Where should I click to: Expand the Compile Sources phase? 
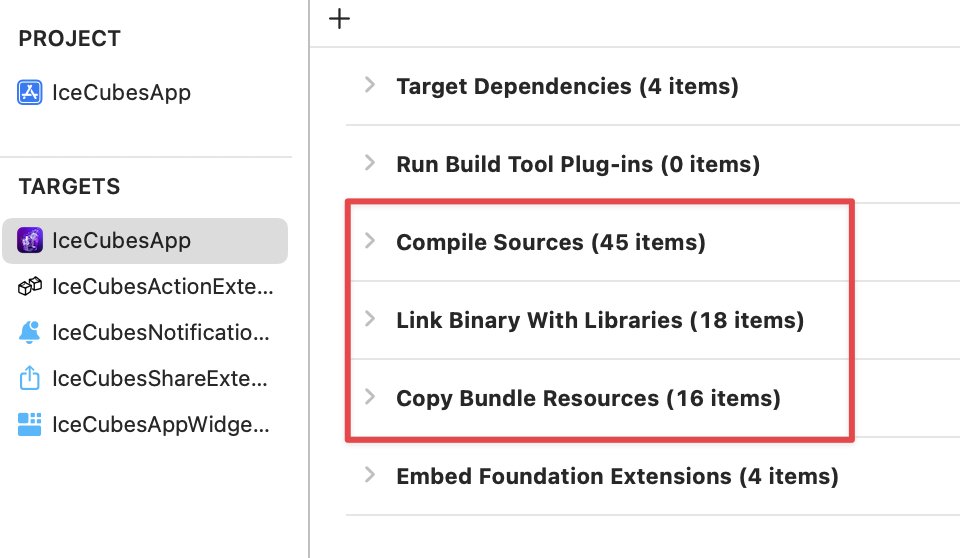pyautogui.click(x=370, y=241)
